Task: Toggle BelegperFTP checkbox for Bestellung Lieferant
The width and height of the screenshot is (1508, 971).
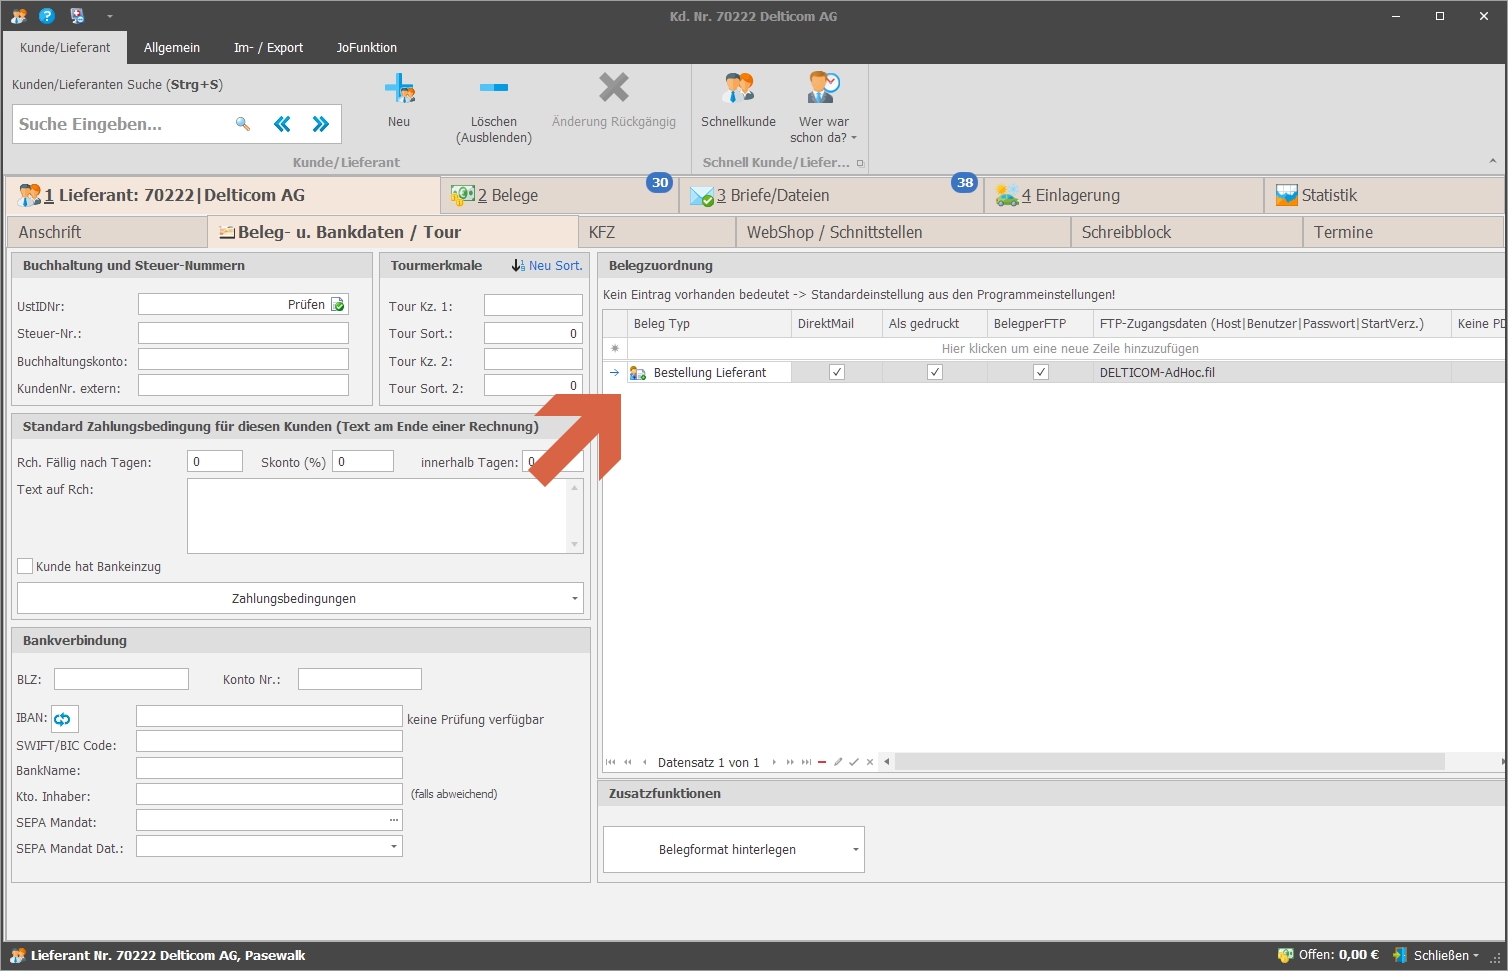Action: (1041, 372)
